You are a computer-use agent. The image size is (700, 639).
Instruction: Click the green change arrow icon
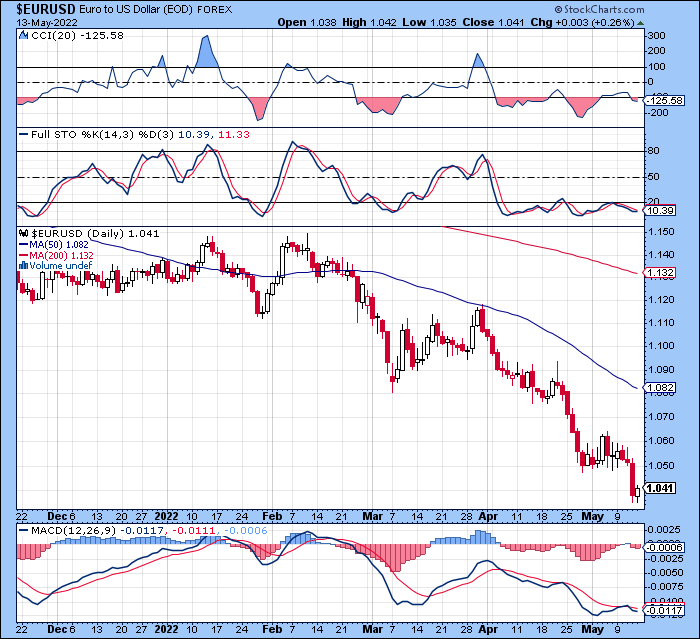click(641, 23)
